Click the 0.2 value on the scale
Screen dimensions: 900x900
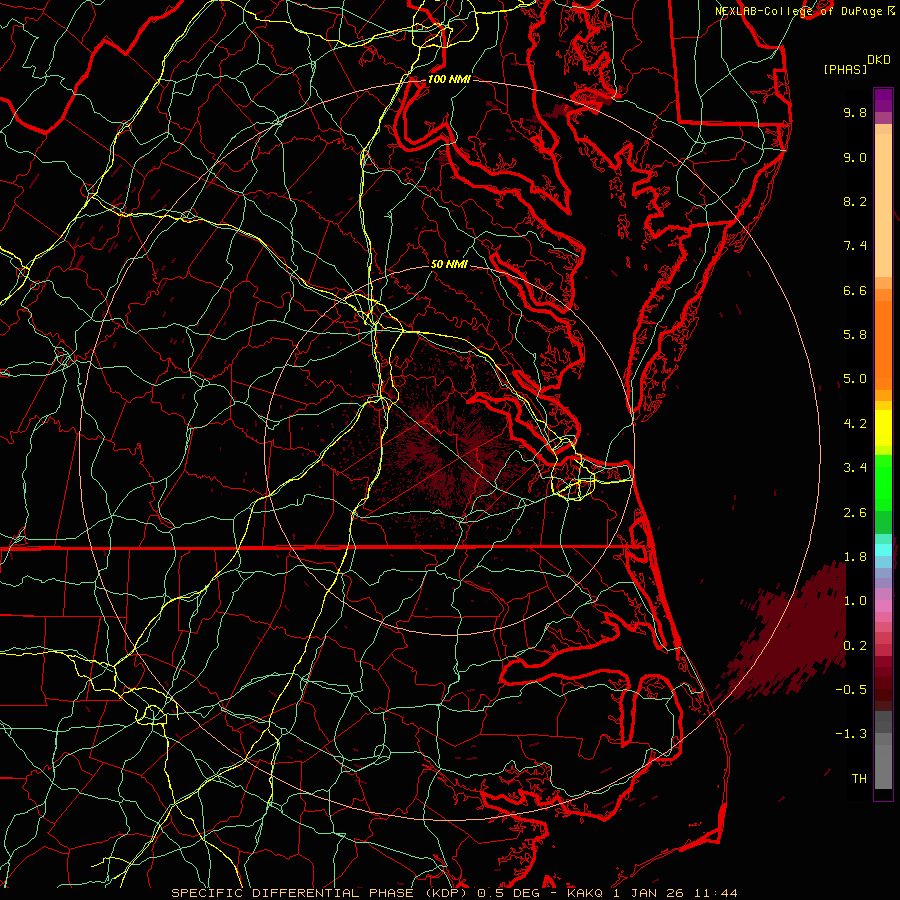click(x=855, y=646)
